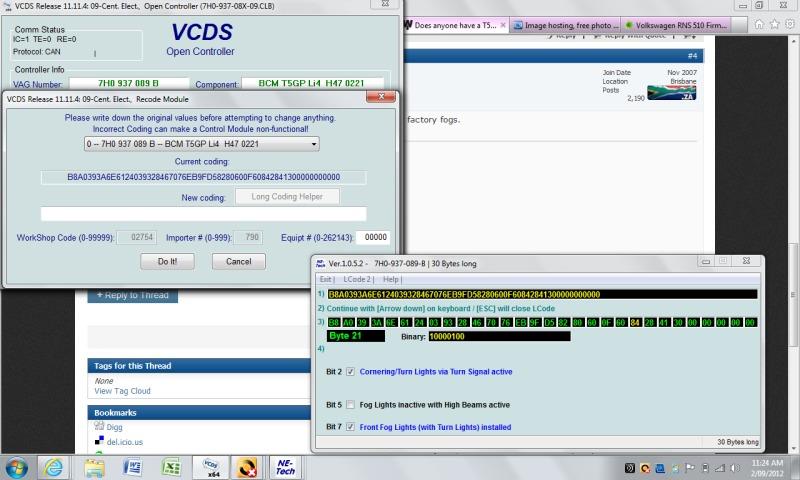
Task: Click Reply to Thread button
Action: (x=133, y=295)
